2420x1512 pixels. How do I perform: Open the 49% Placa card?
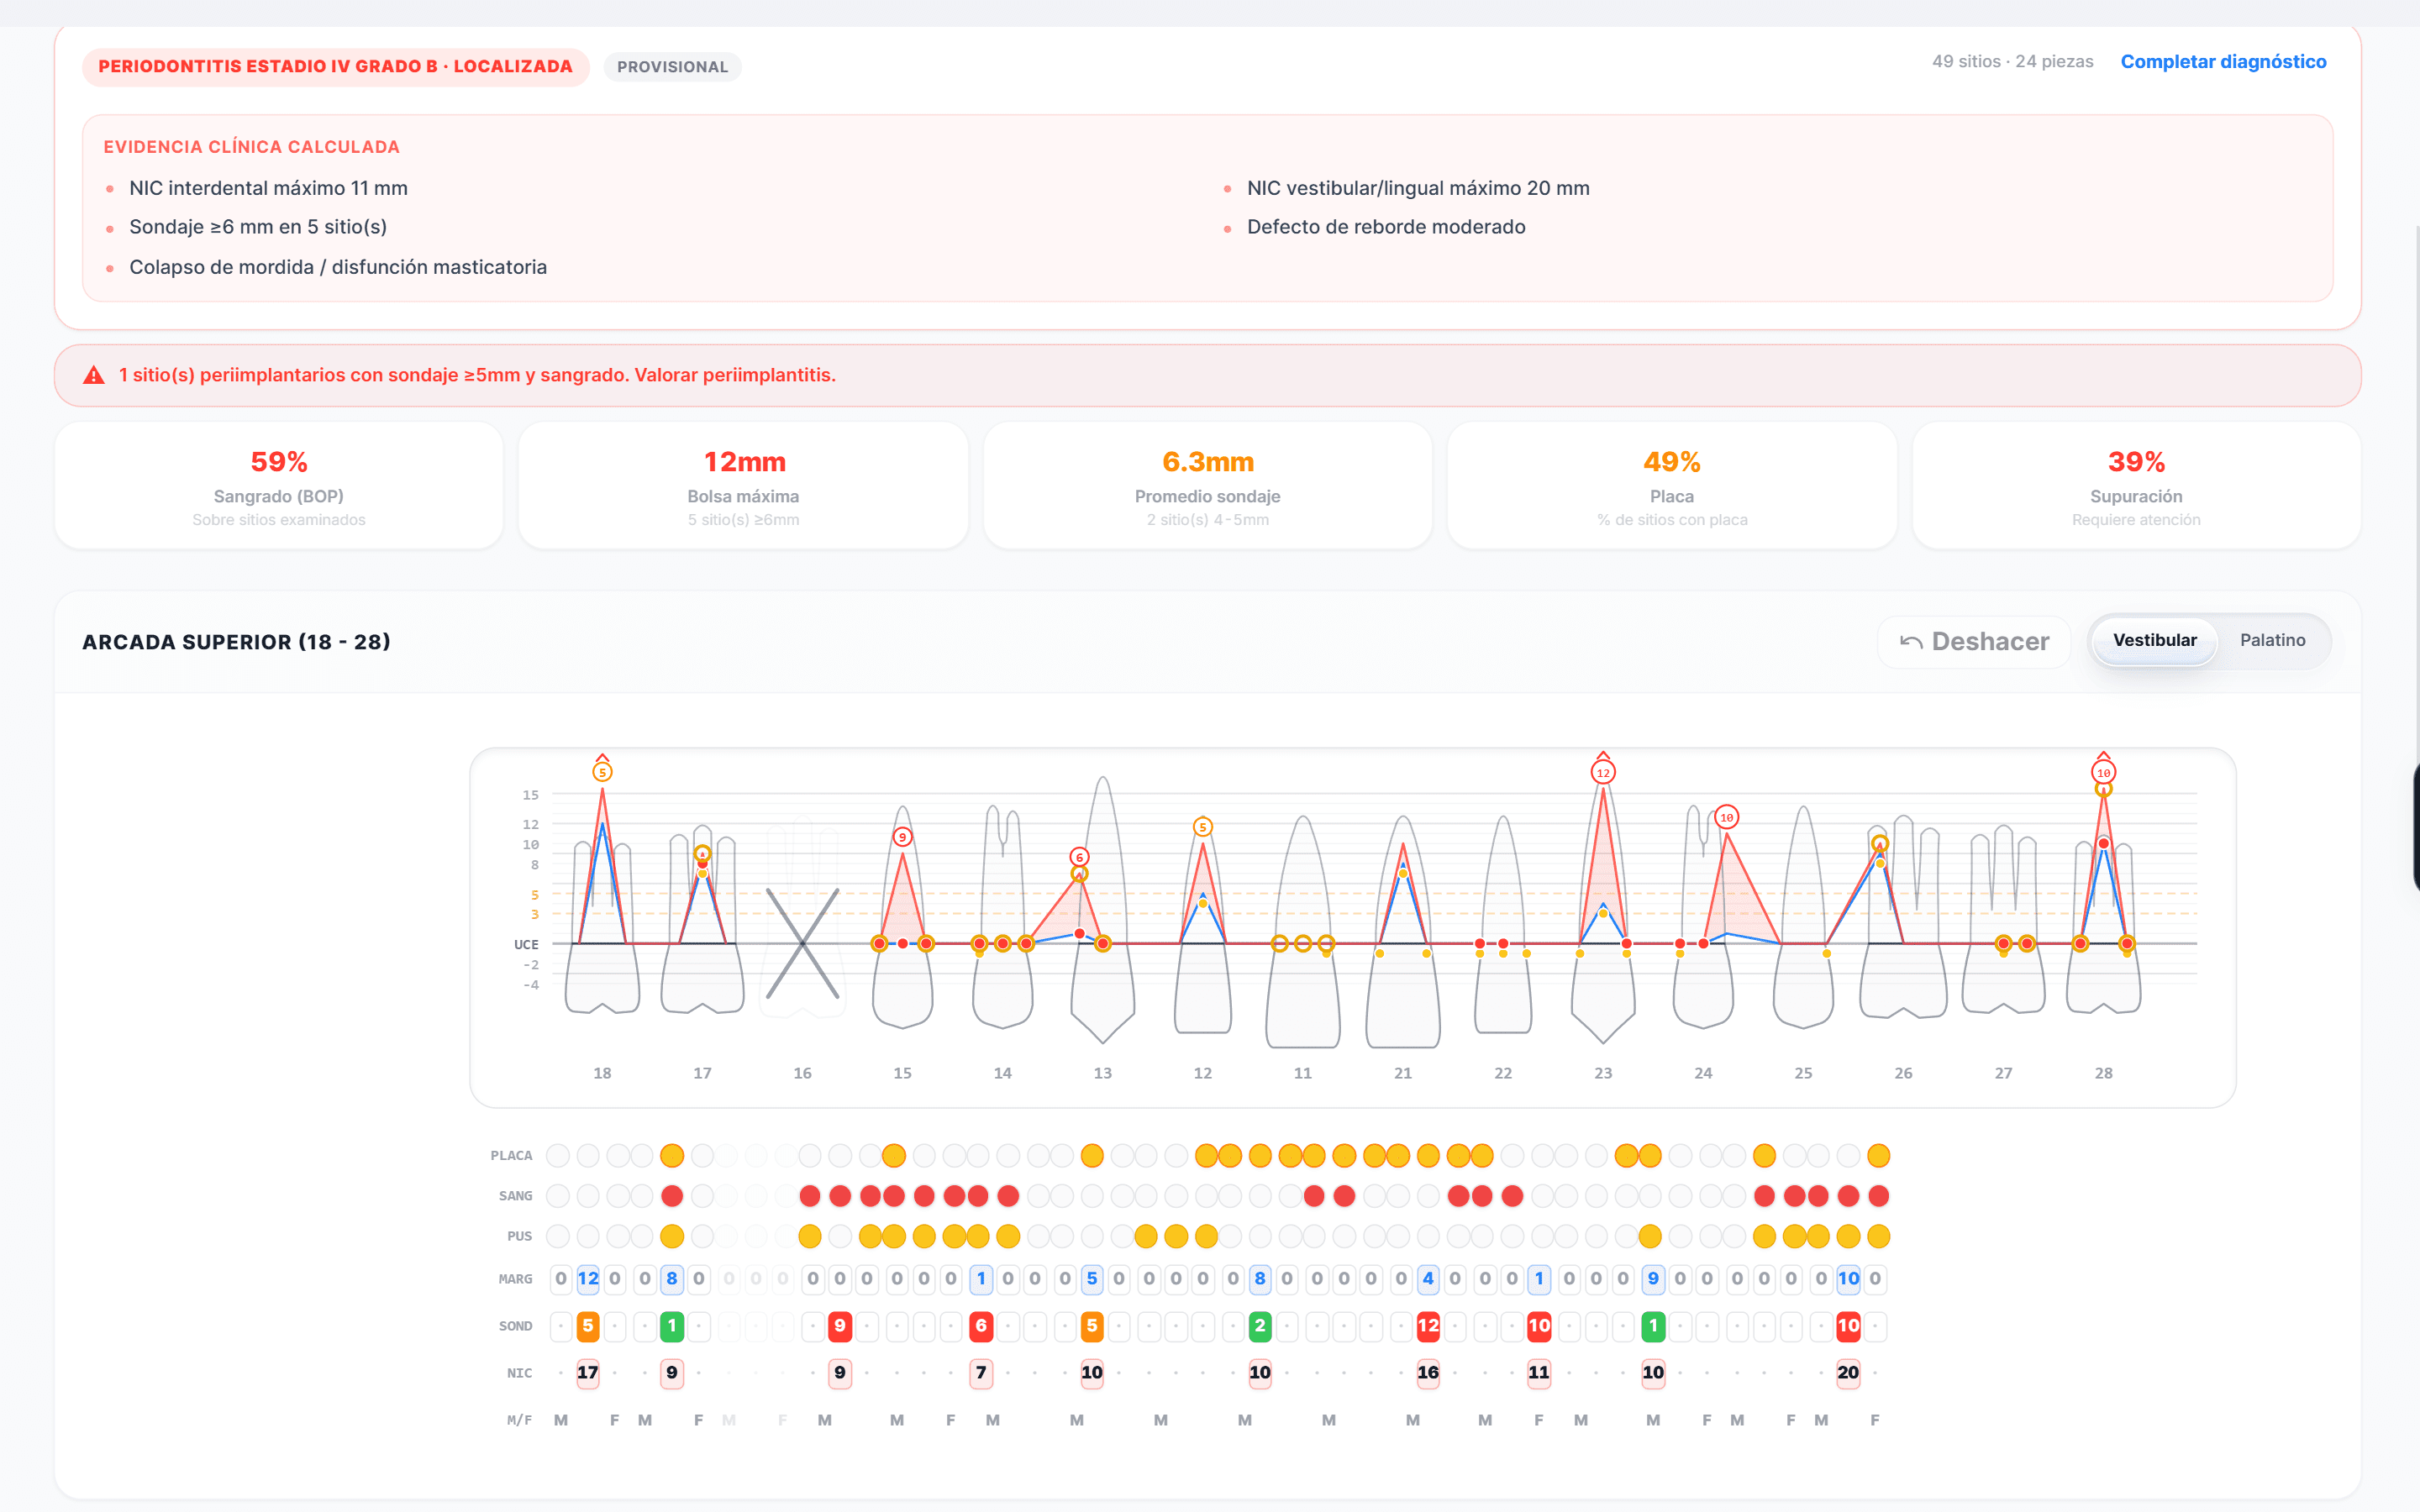point(1672,486)
